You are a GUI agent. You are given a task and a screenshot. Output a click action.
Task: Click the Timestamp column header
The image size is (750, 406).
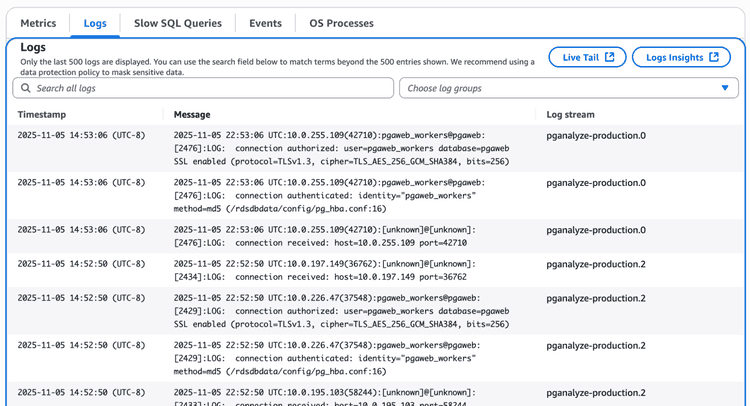(x=42, y=115)
